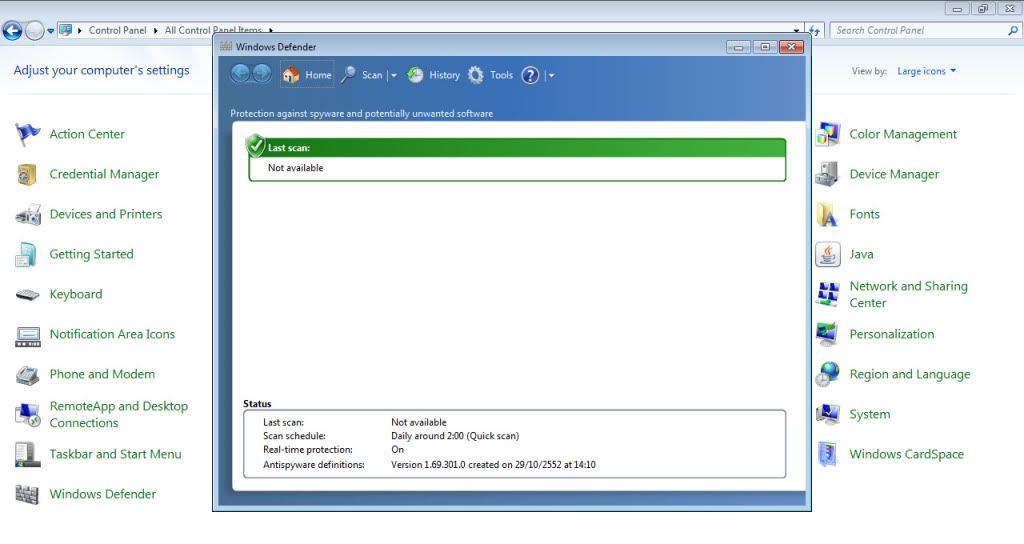Expand the breadcrumb arrow after Control Panel
The width and height of the screenshot is (1024, 544).
(x=155, y=31)
